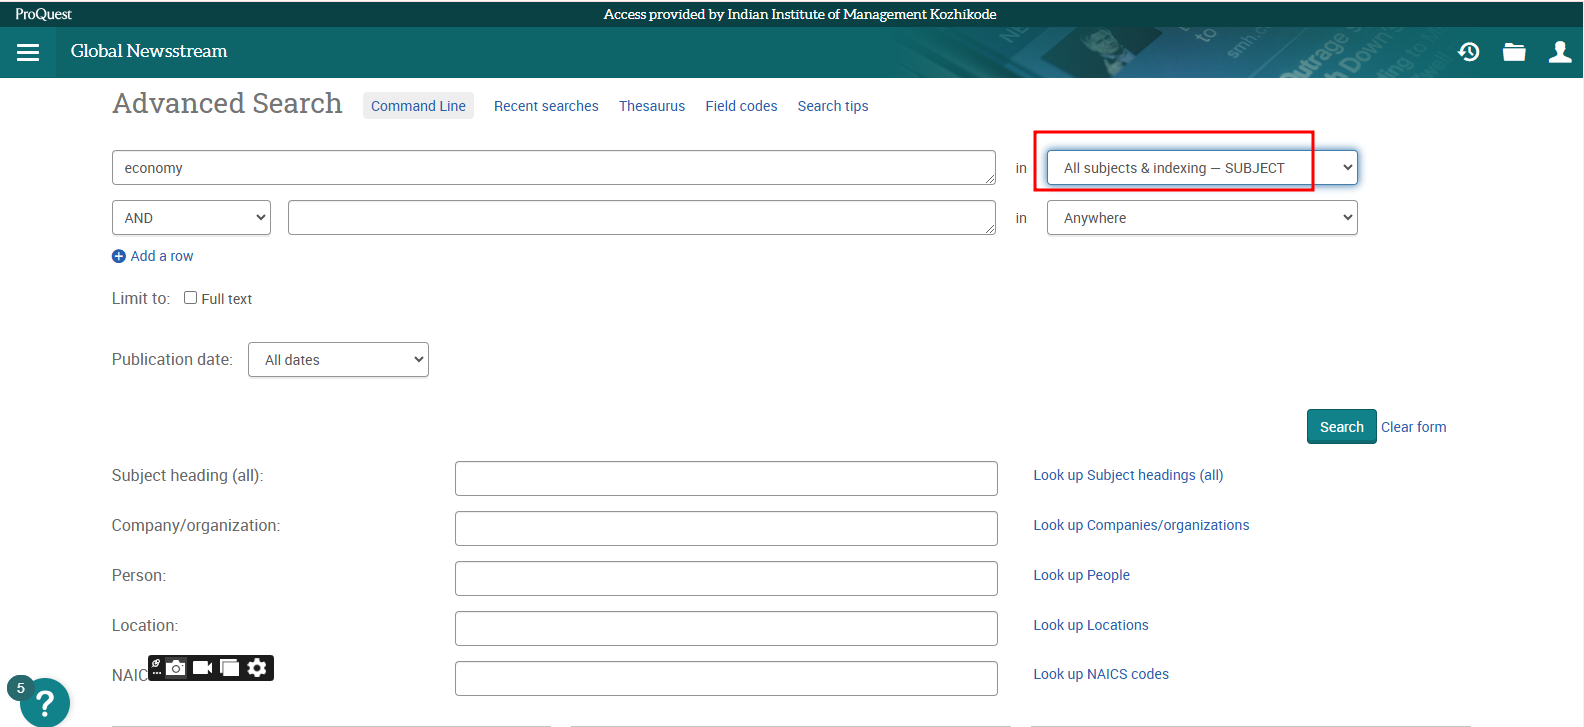
Task: Open capture toolbar settings gear
Action: pos(257,668)
